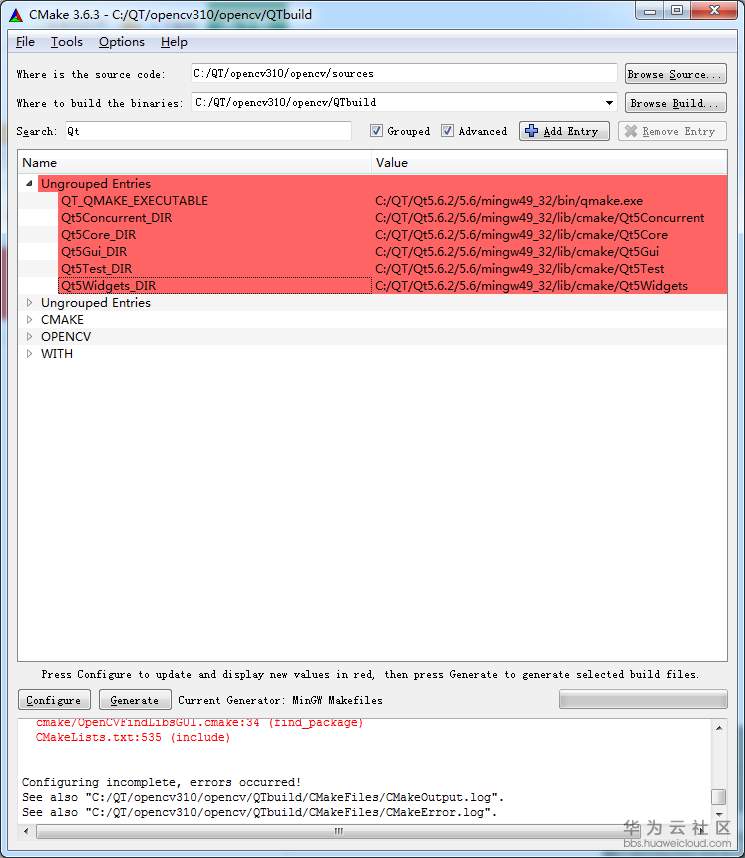Select the QT_QMAKE_EXECUTABLE entry
The height and width of the screenshot is (858, 745).
click(x=134, y=201)
